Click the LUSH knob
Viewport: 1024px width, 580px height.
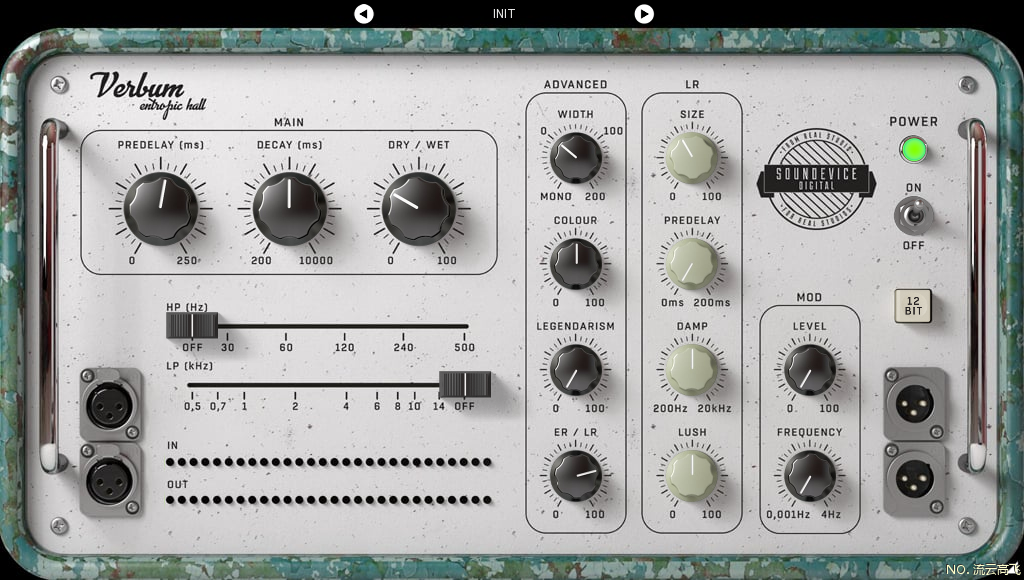[692, 475]
